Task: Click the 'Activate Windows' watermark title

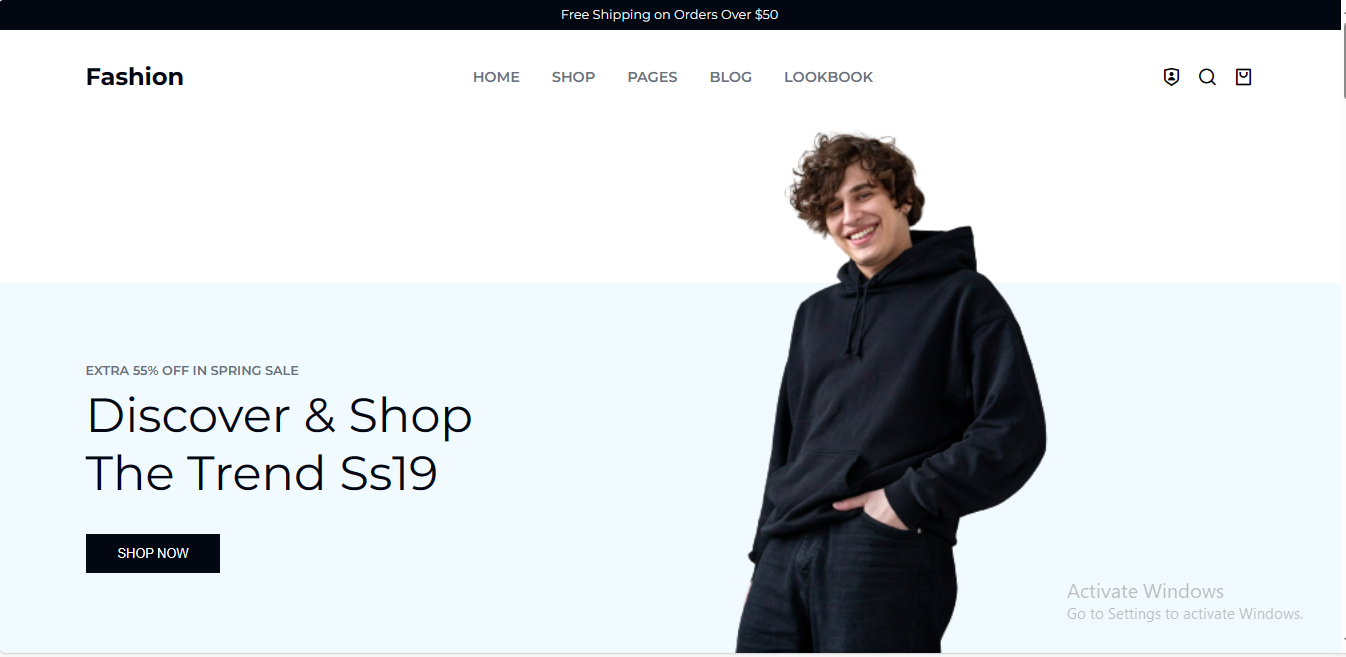Action: [x=1145, y=591]
